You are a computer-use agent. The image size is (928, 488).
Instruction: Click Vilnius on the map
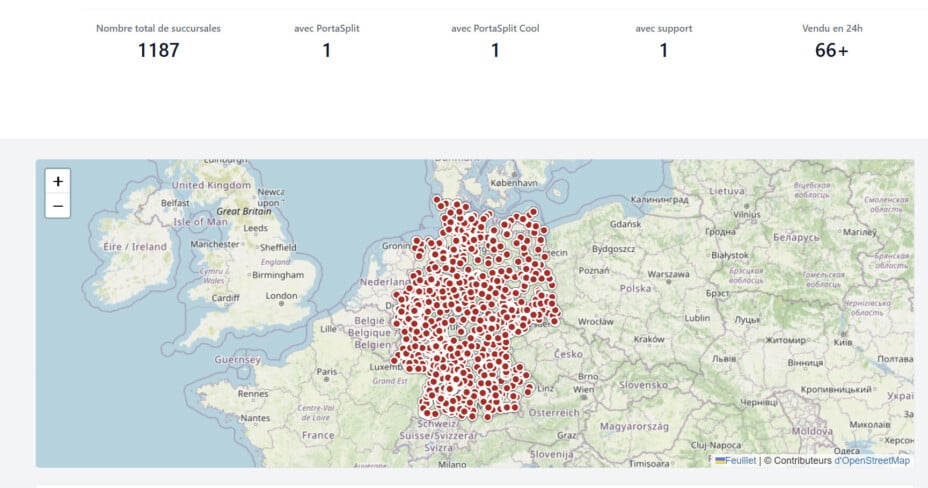(x=746, y=214)
